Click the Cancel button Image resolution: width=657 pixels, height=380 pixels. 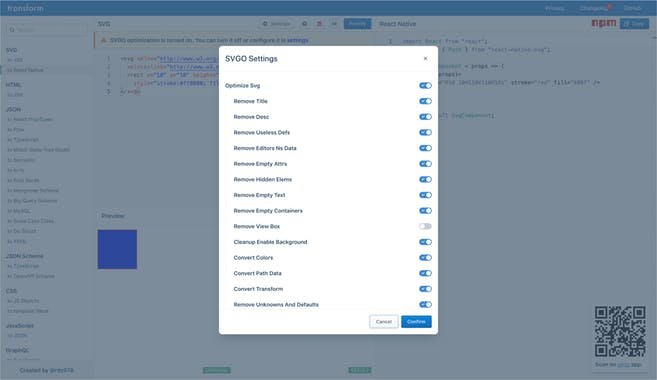pos(384,322)
